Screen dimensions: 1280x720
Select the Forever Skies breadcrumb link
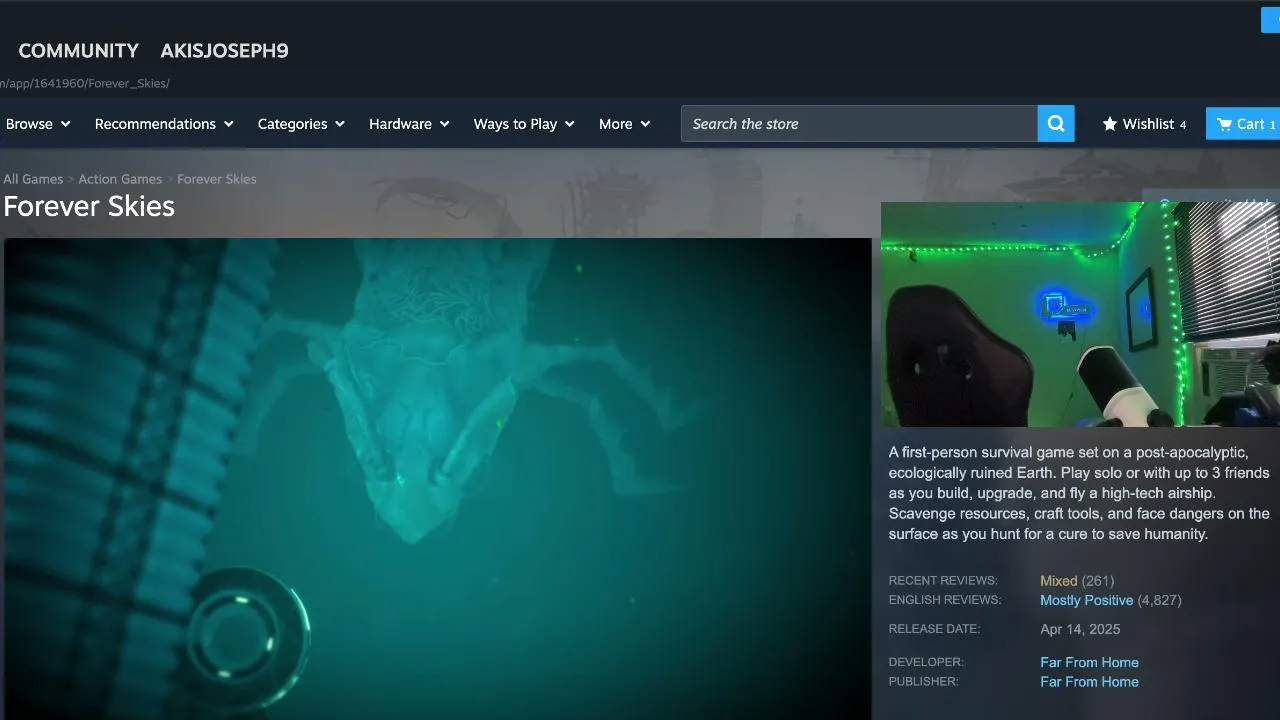[217, 179]
